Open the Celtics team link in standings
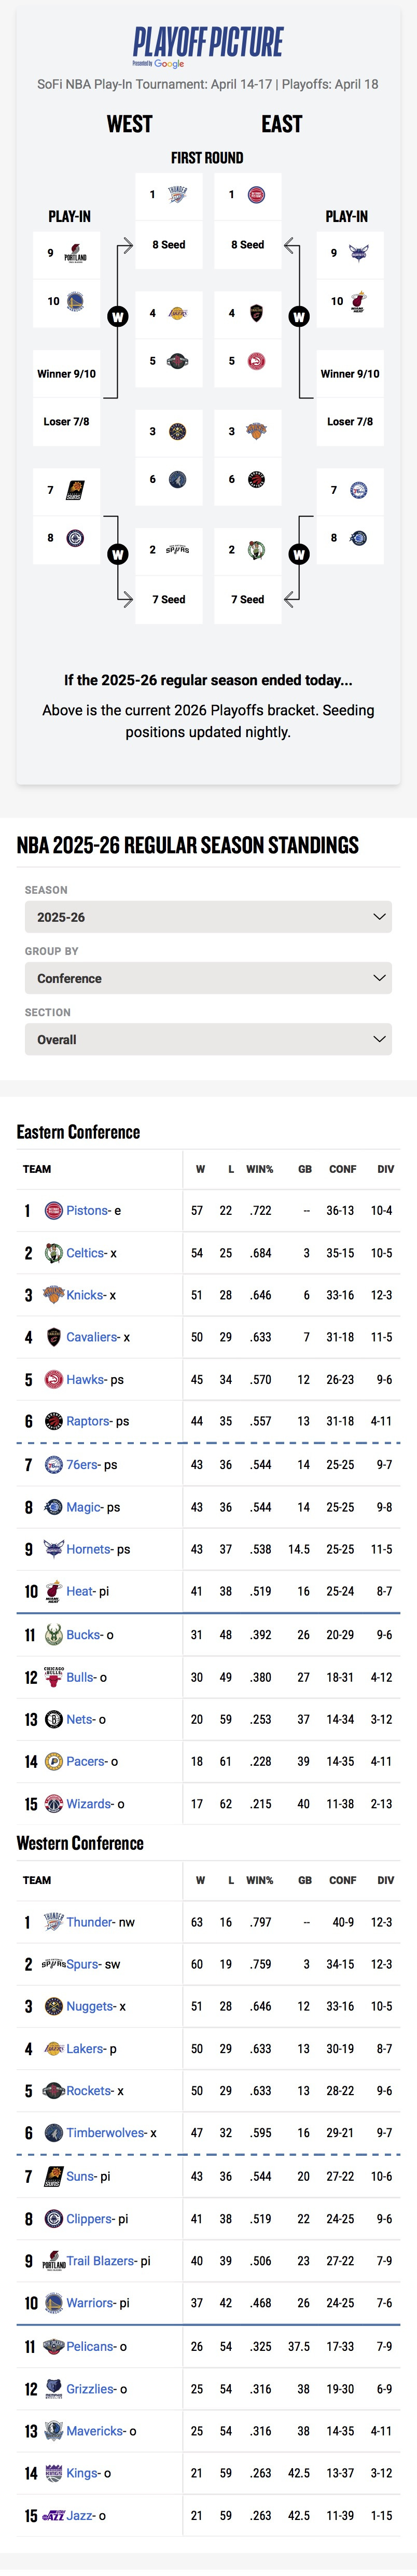Screen dimensions: 417x2576 coord(85,1253)
